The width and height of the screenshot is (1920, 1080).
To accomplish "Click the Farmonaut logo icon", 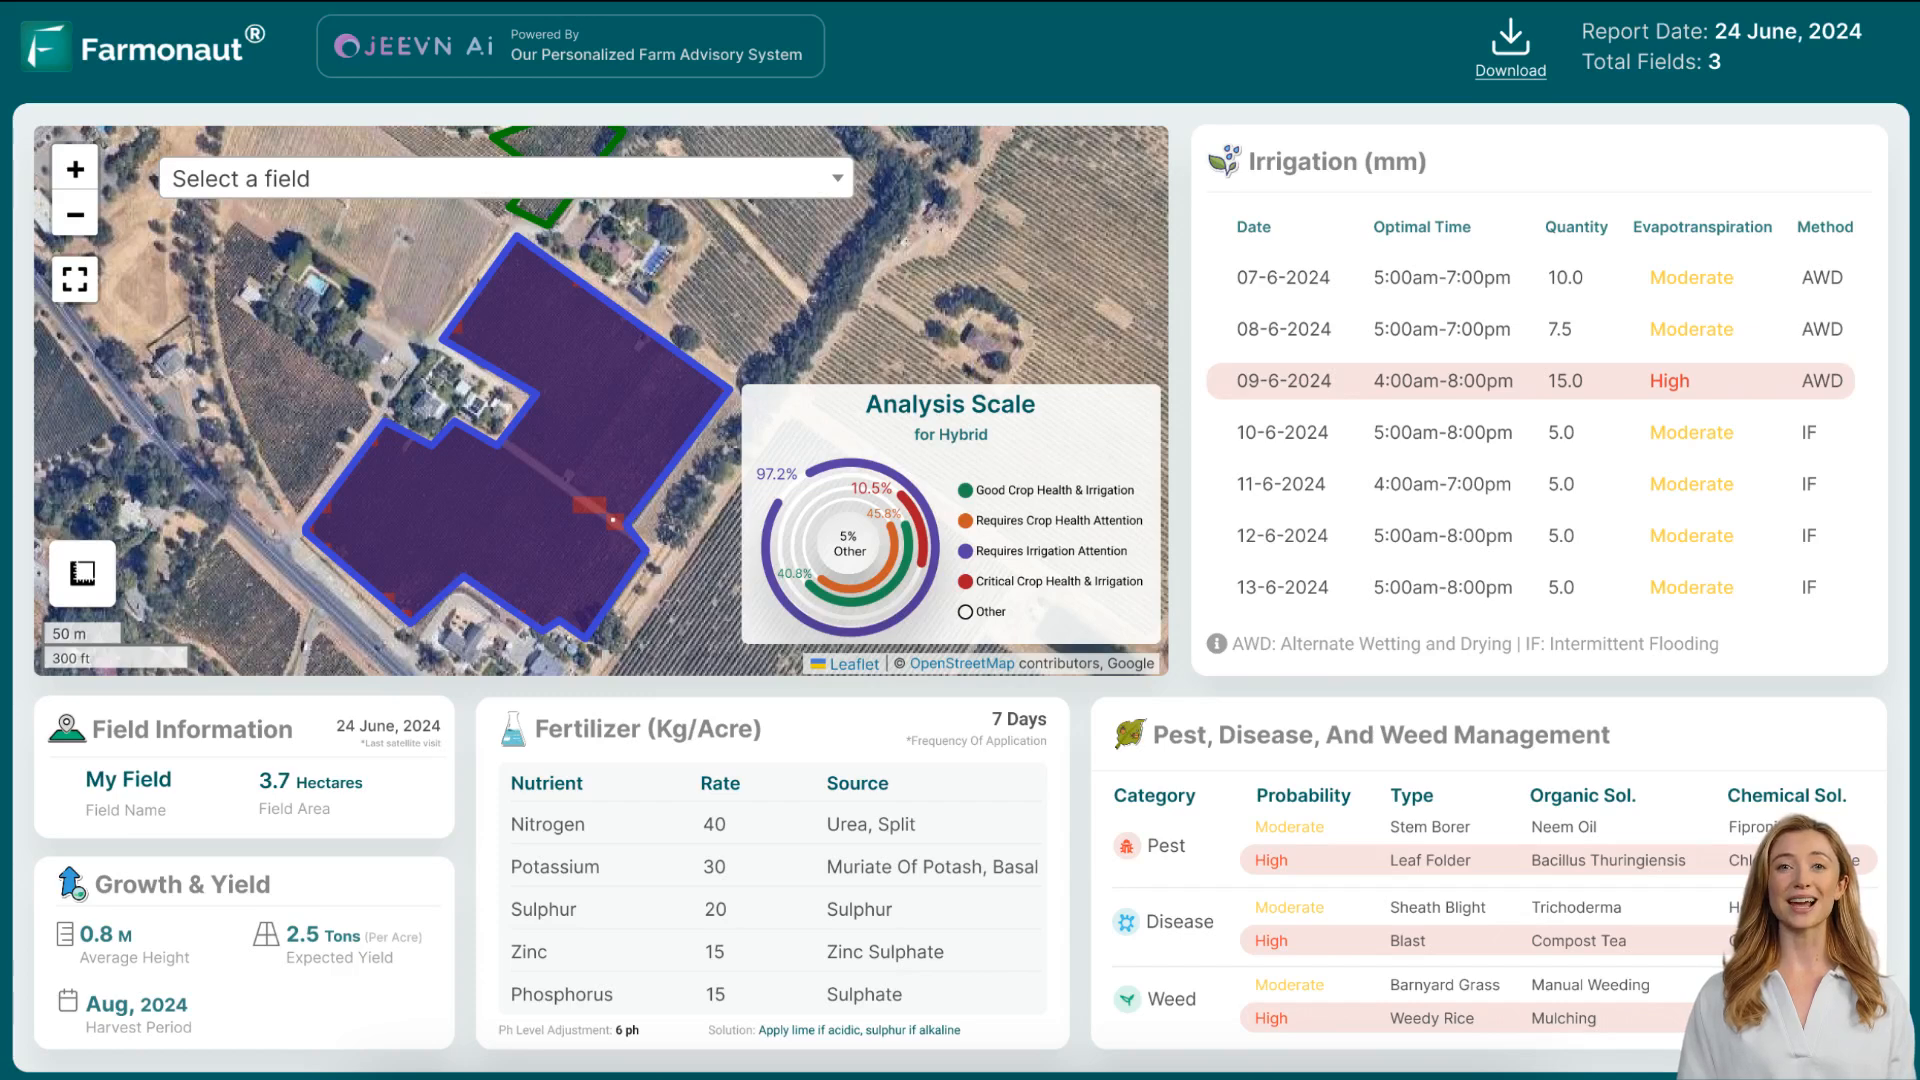I will pos(47,45).
